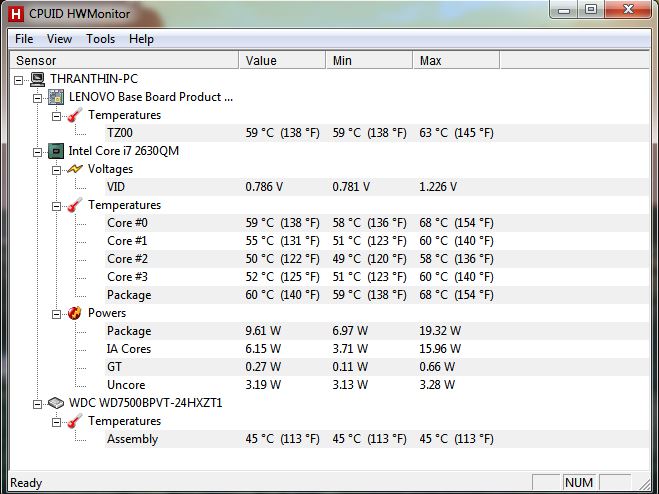Select the Voltages label
659x494 pixels.
click(x=110, y=169)
